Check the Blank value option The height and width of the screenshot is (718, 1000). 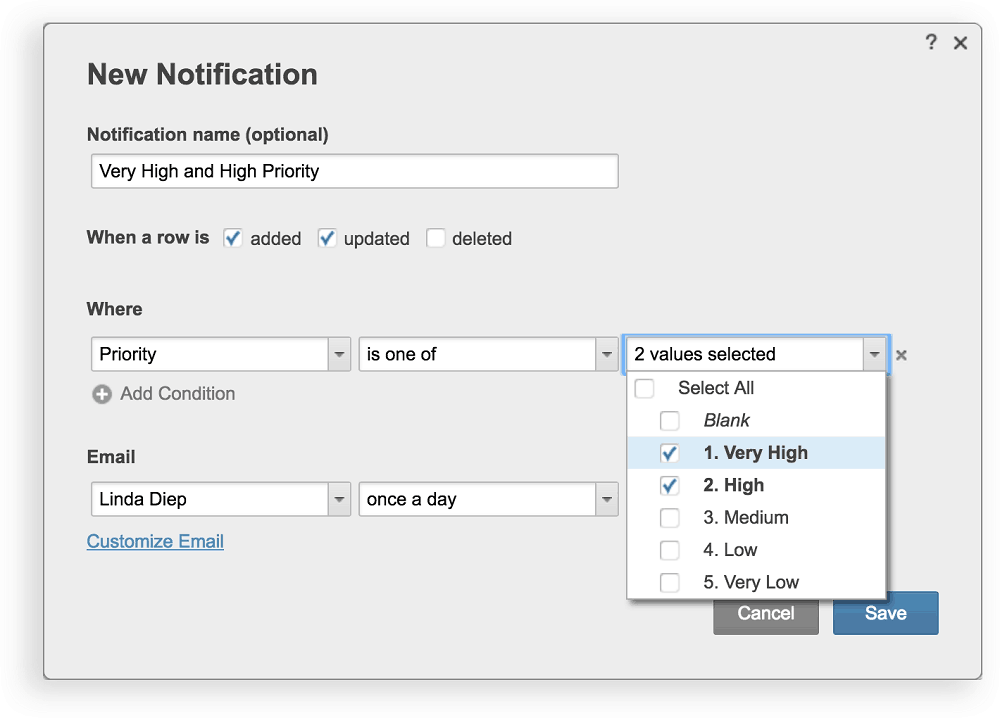tap(670, 421)
